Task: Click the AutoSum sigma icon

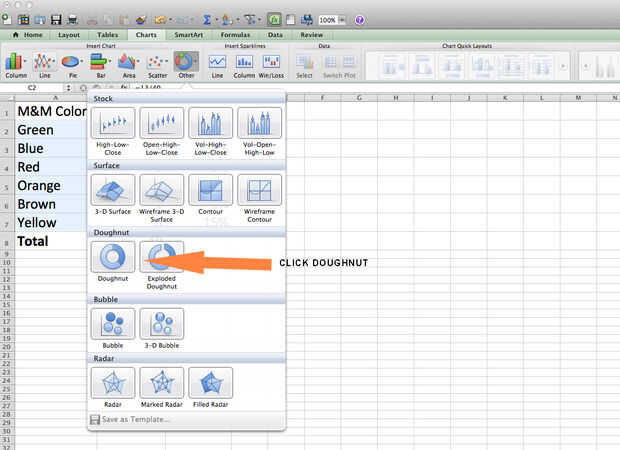Action: (x=207, y=19)
